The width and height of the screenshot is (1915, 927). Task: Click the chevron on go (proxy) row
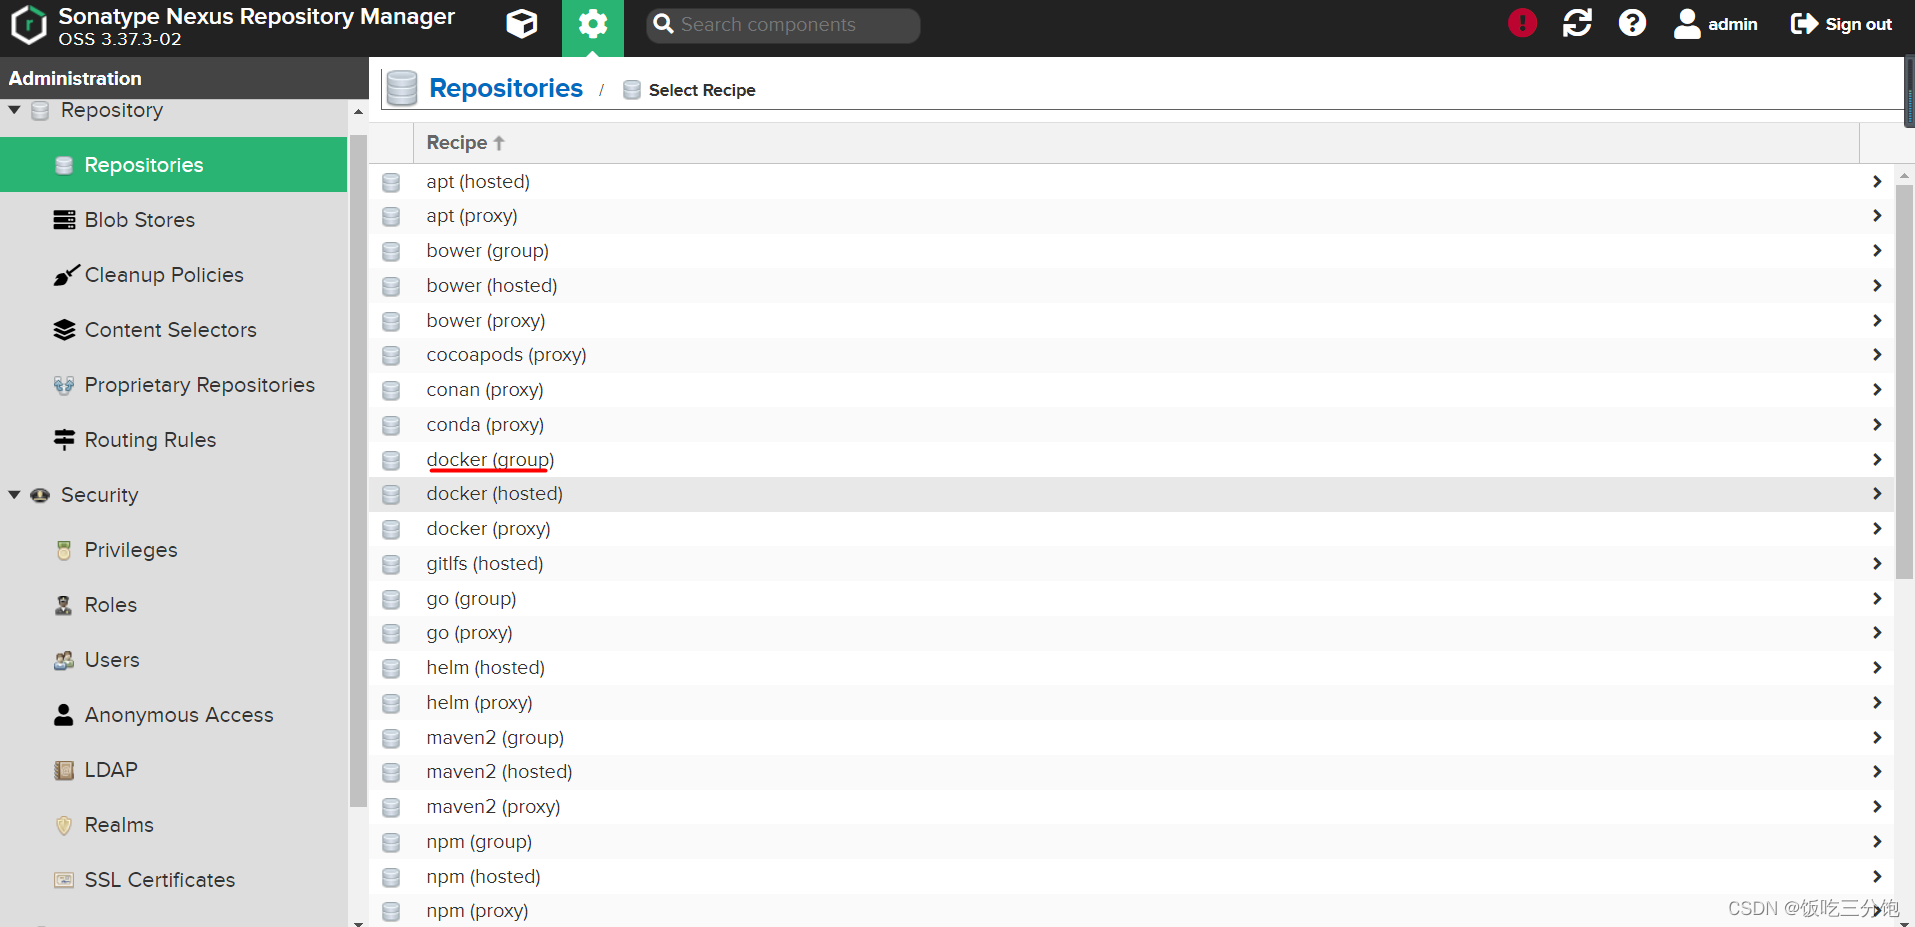(x=1877, y=633)
